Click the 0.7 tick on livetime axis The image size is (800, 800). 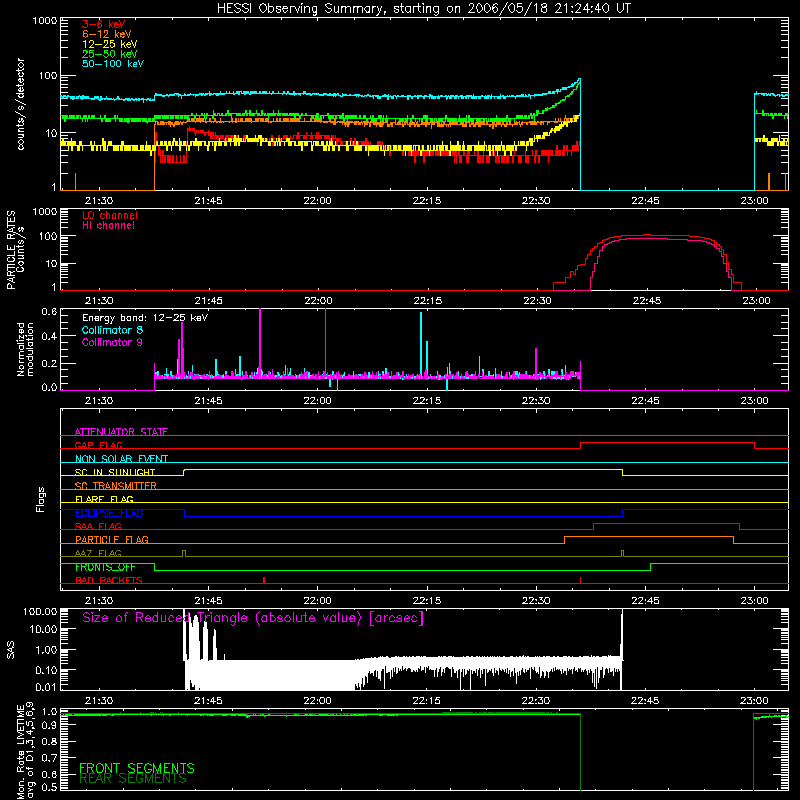point(49,758)
